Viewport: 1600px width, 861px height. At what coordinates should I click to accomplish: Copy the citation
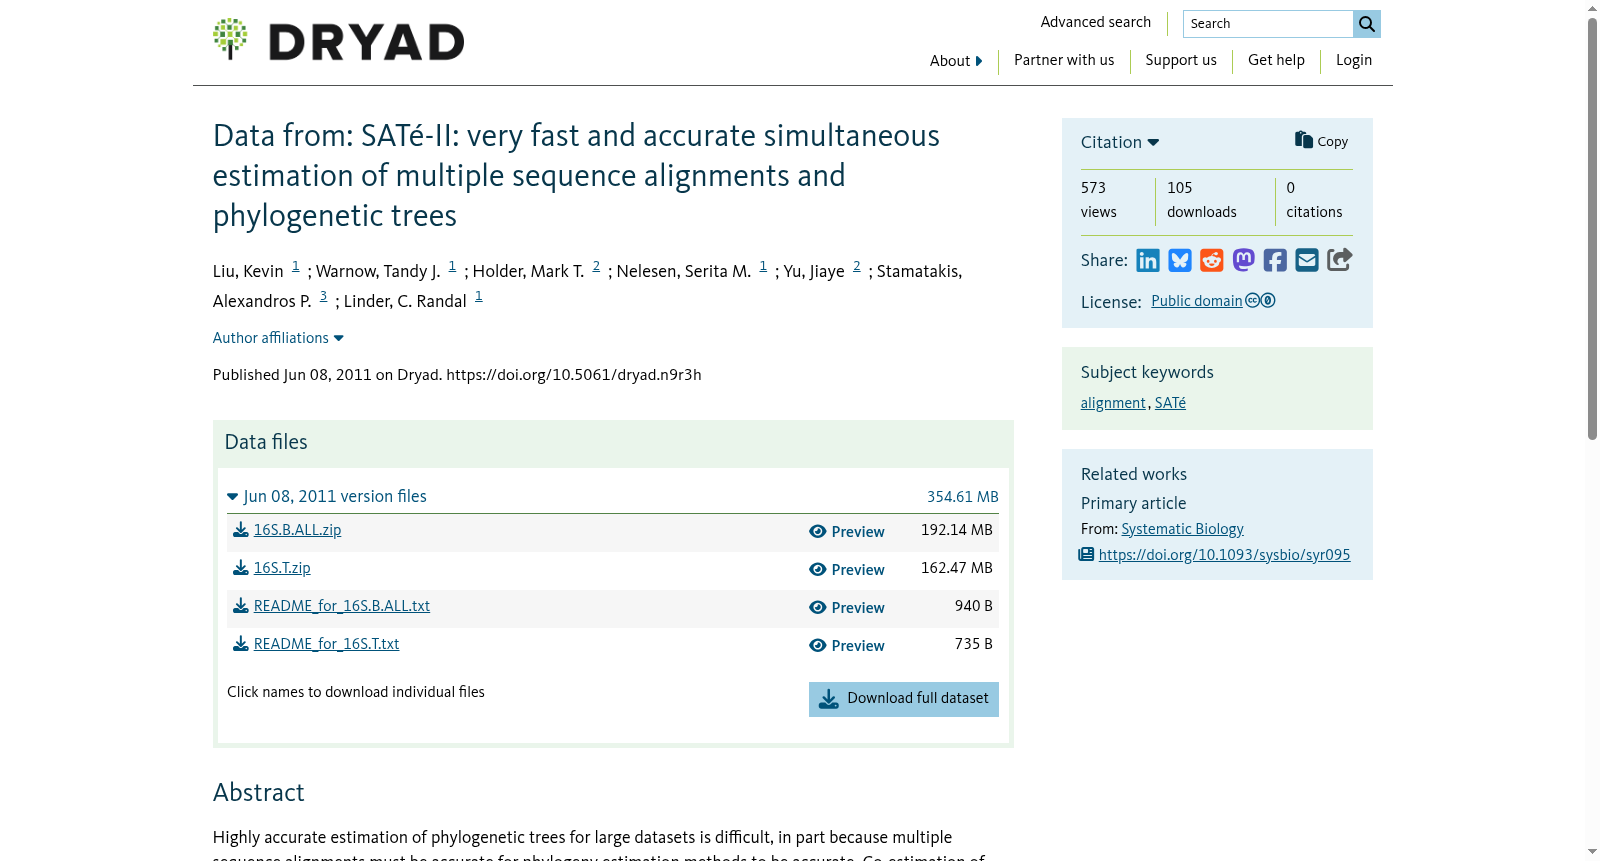pyautogui.click(x=1321, y=141)
